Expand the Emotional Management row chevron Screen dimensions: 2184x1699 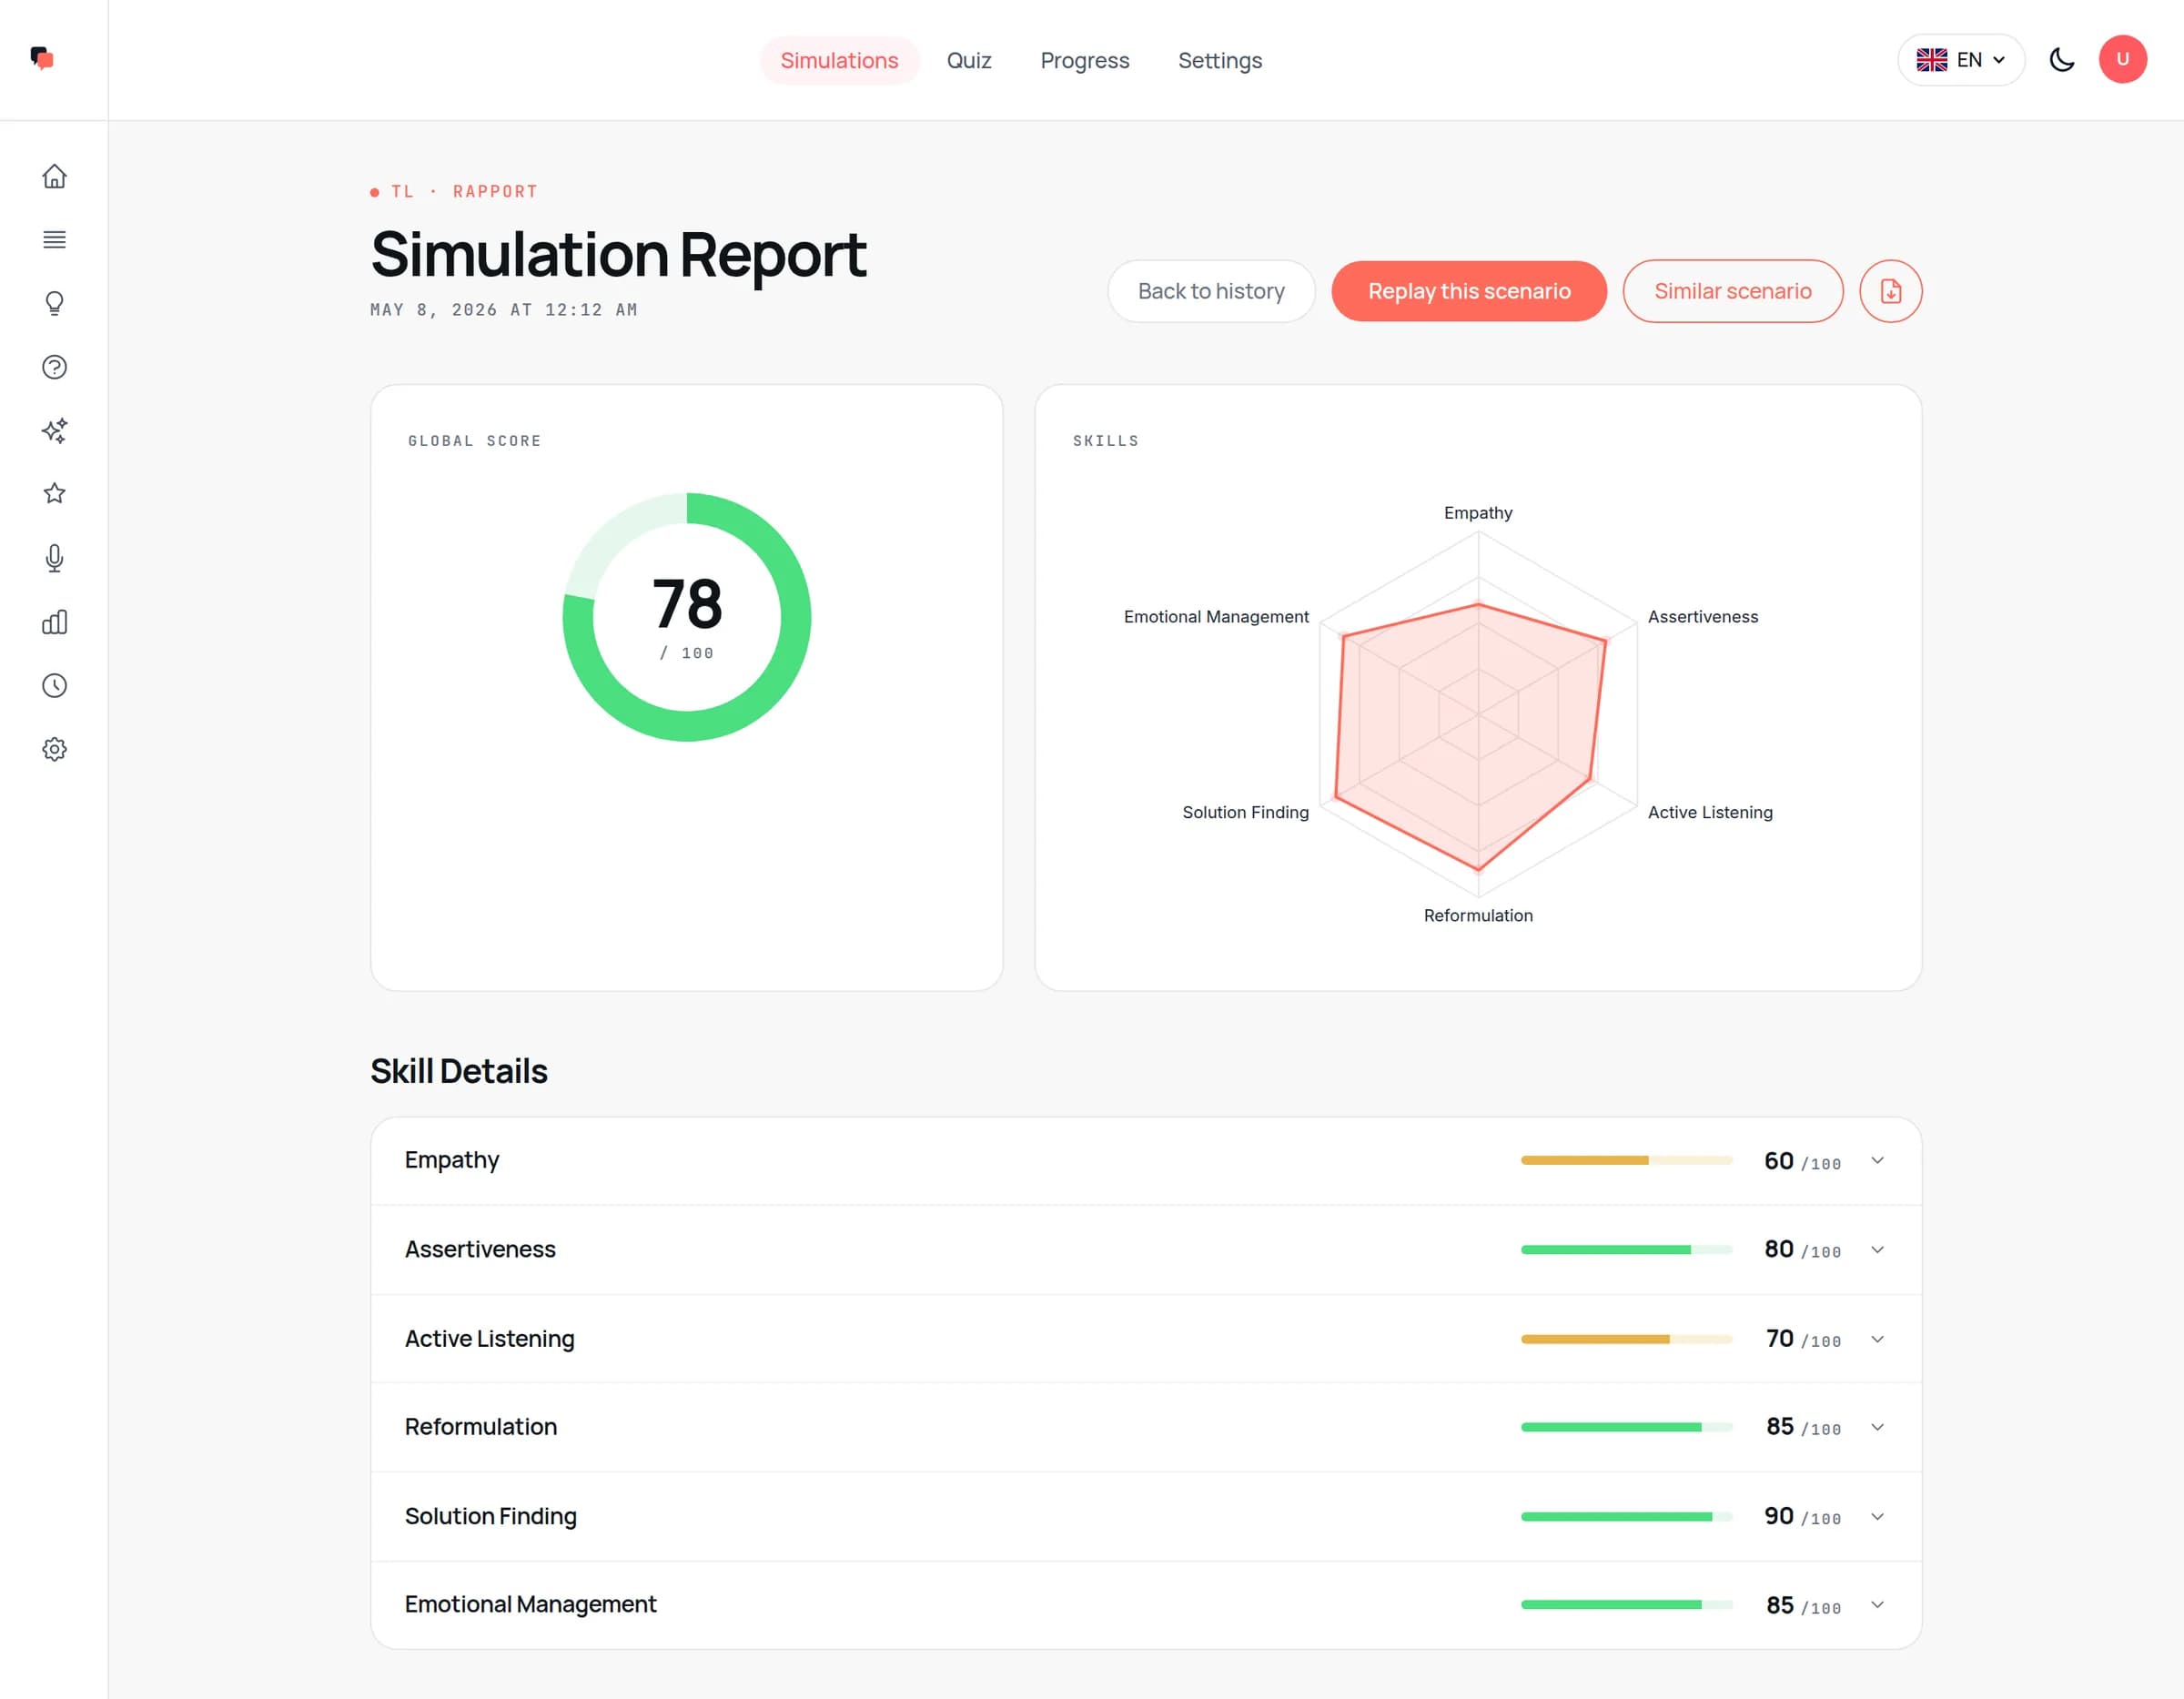click(x=1877, y=1604)
